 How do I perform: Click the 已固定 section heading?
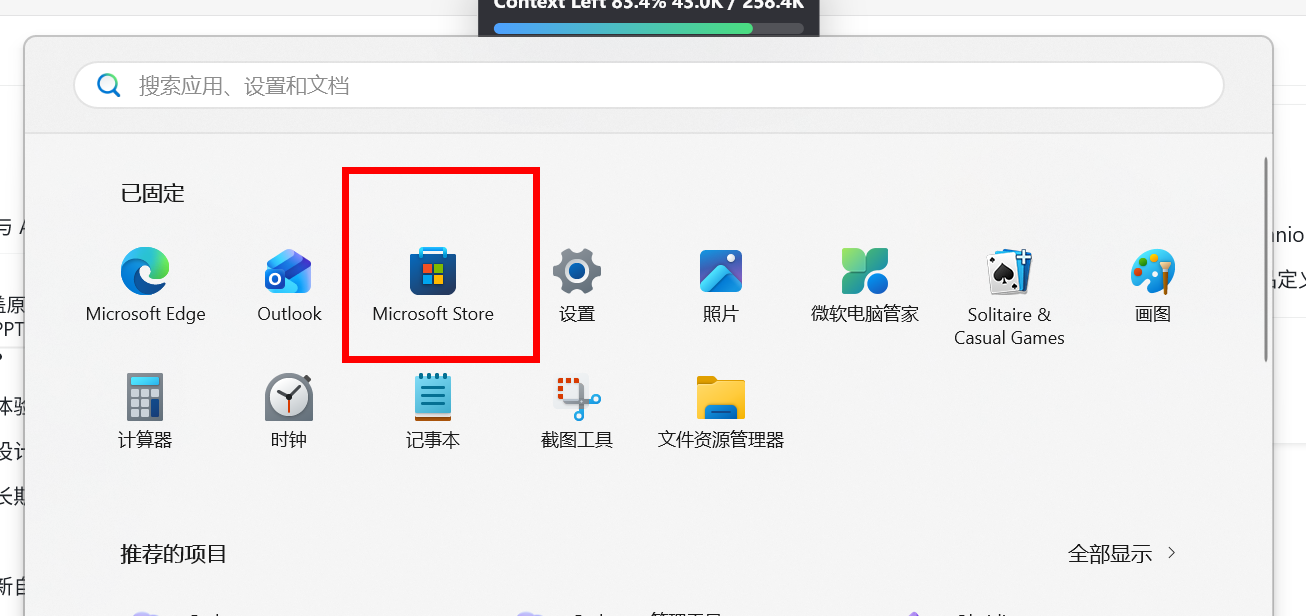click(x=153, y=193)
